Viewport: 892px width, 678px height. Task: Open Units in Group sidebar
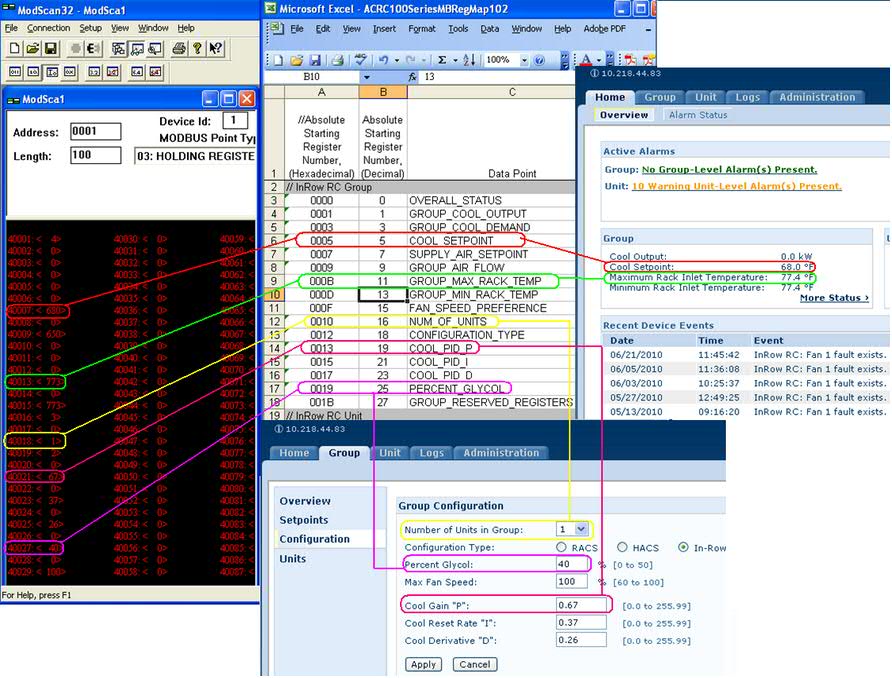pos(292,559)
